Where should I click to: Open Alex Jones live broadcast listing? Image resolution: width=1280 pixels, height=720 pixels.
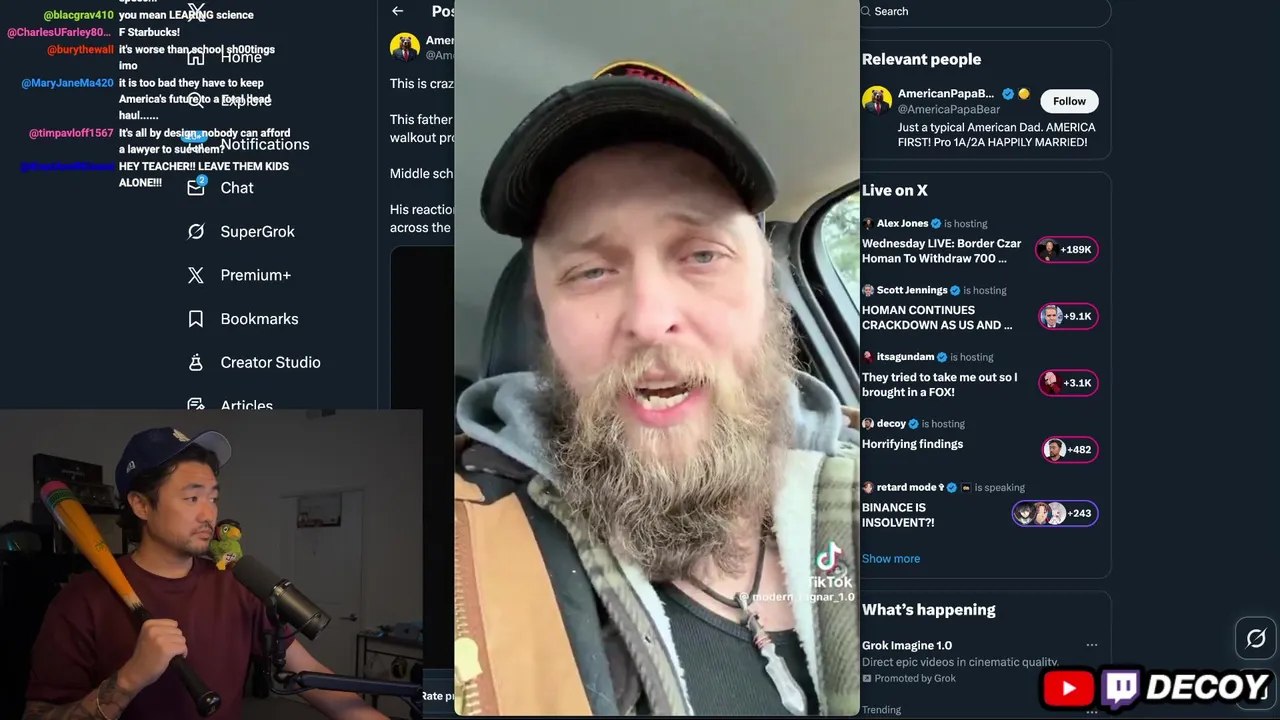click(x=942, y=250)
